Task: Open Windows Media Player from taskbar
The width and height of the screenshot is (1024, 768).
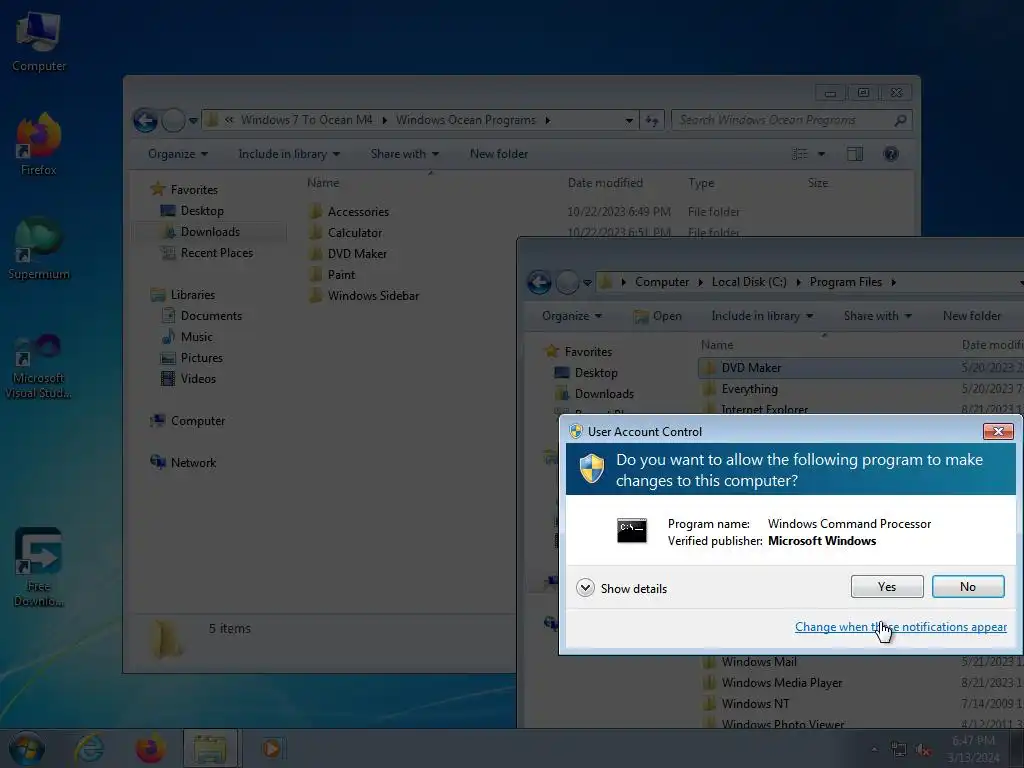Action: click(x=271, y=748)
